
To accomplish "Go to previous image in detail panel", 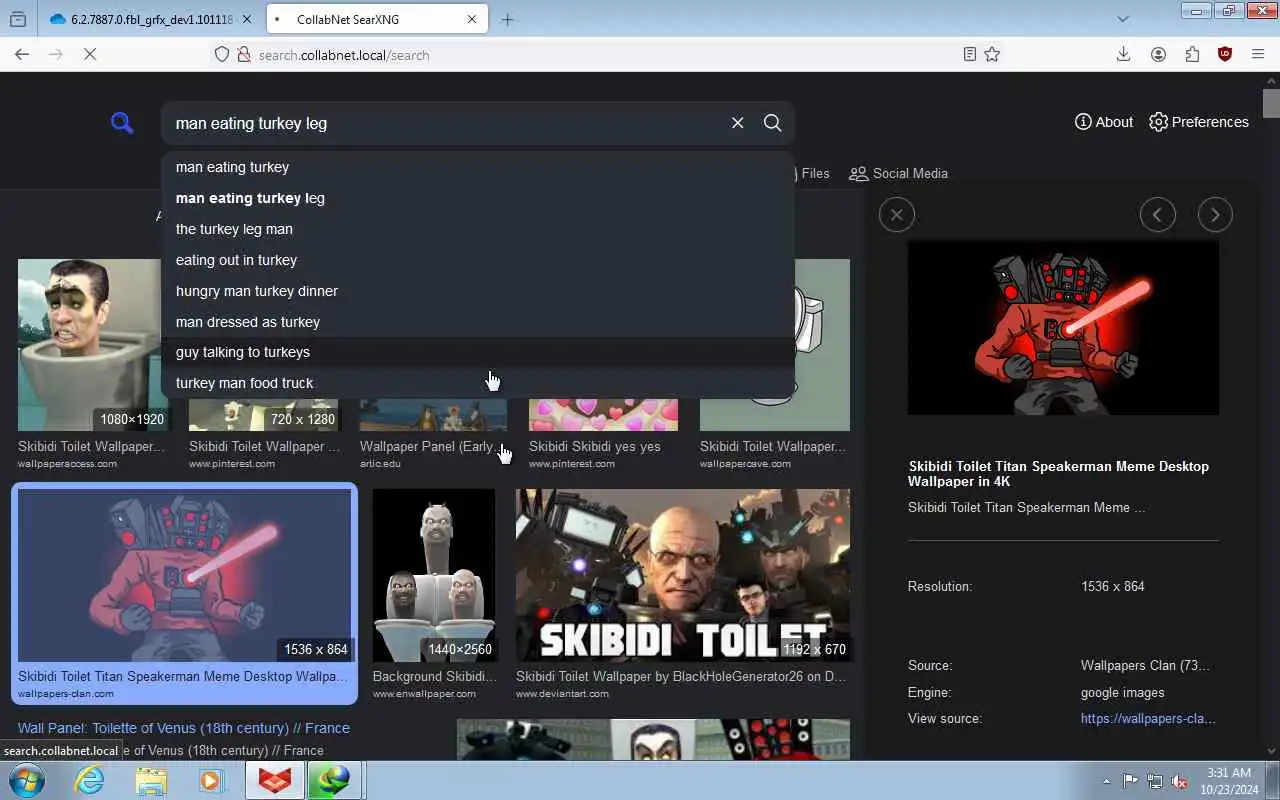I will pos(1158,214).
